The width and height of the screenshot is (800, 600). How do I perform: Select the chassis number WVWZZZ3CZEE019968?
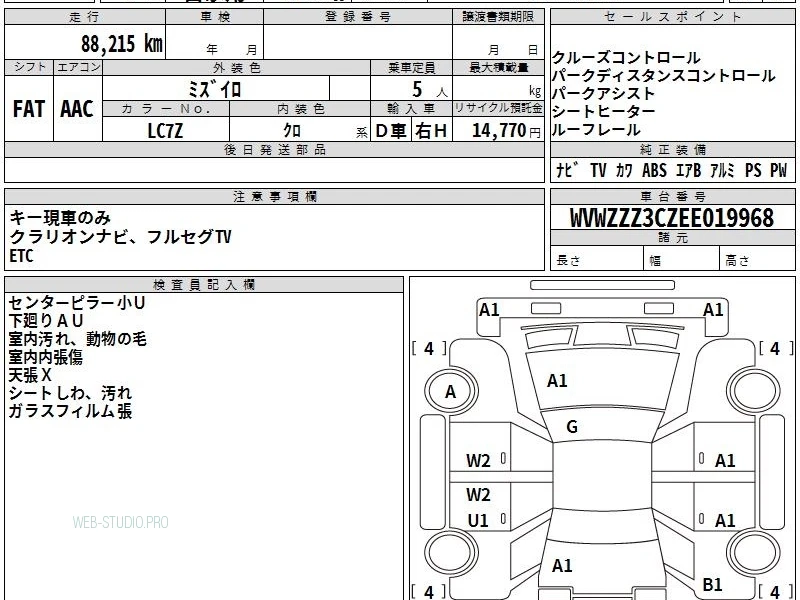coord(672,218)
